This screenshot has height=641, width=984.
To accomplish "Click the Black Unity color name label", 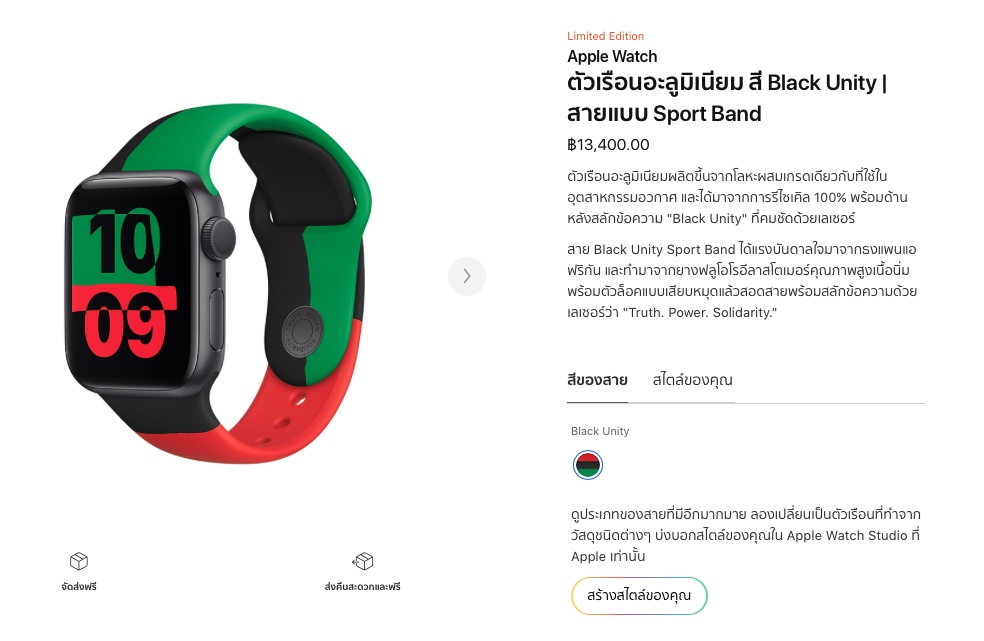I will tap(600, 431).
